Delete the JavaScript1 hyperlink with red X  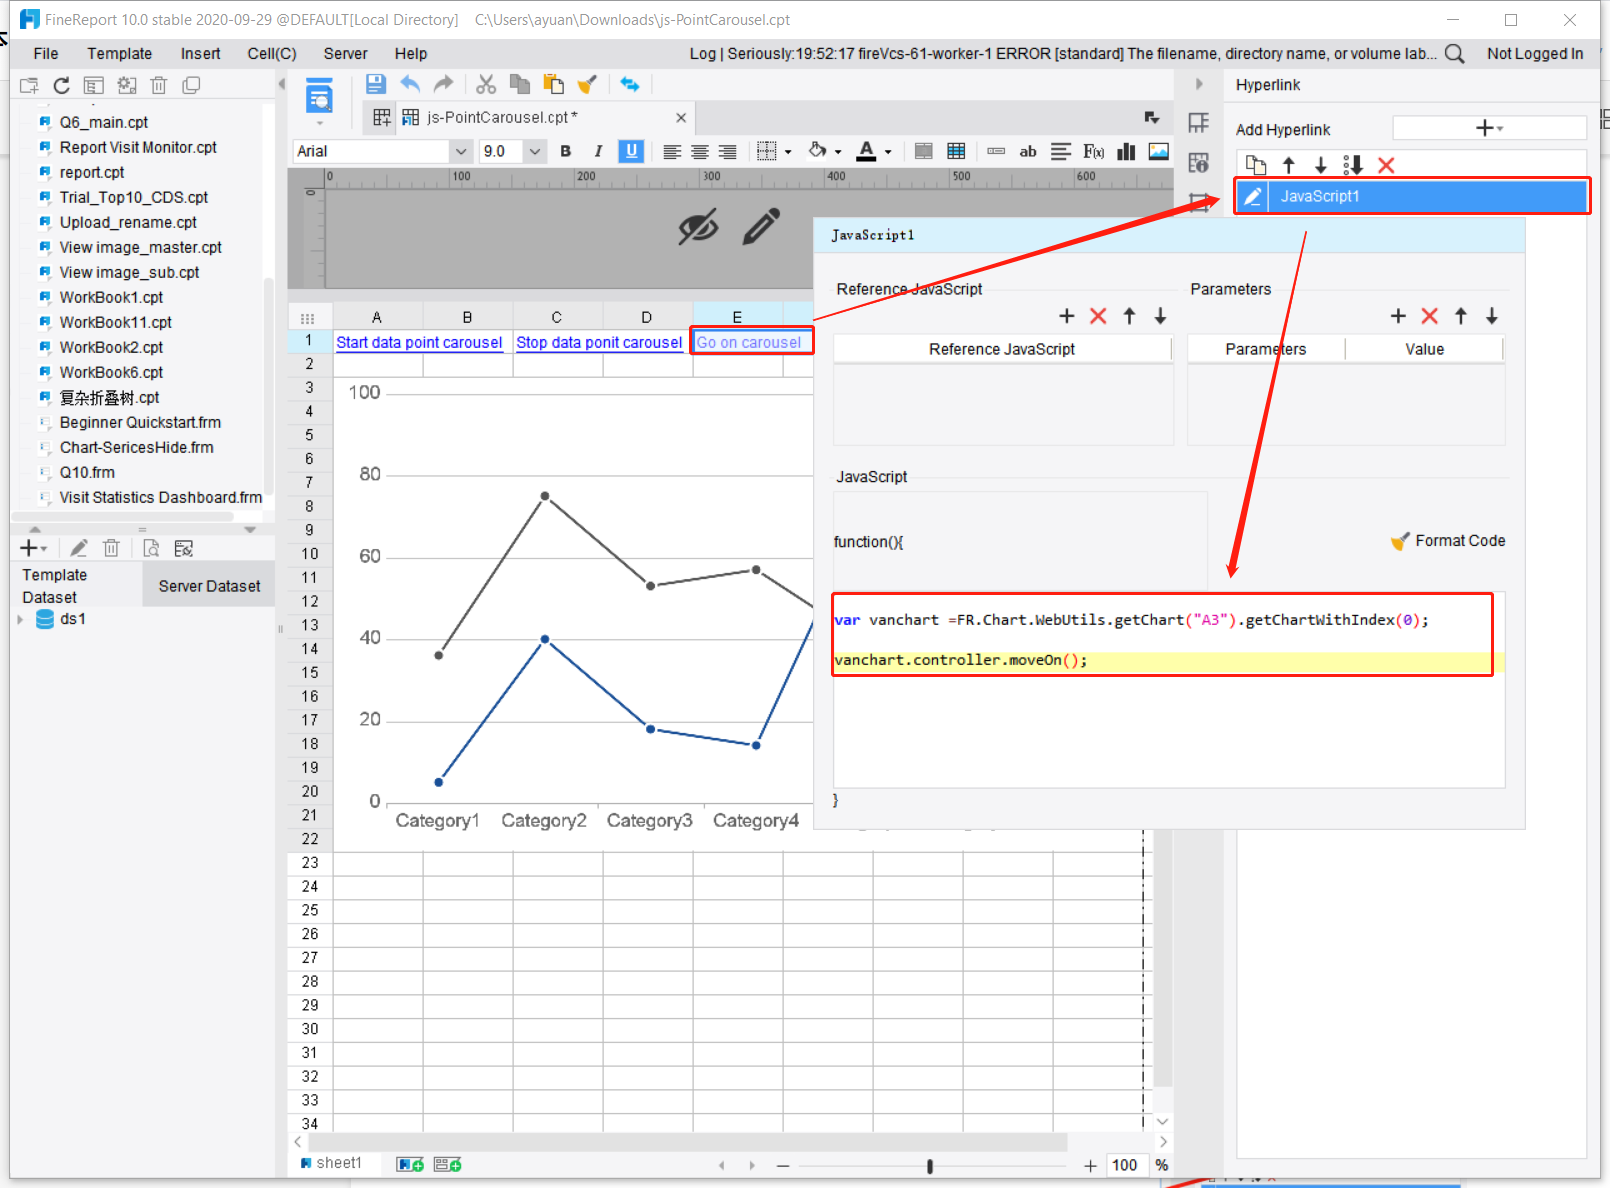tap(1386, 165)
